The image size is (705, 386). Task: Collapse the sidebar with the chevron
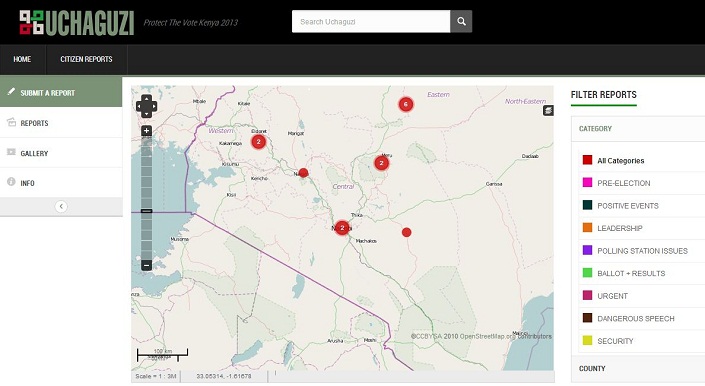click(x=61, y=206)
